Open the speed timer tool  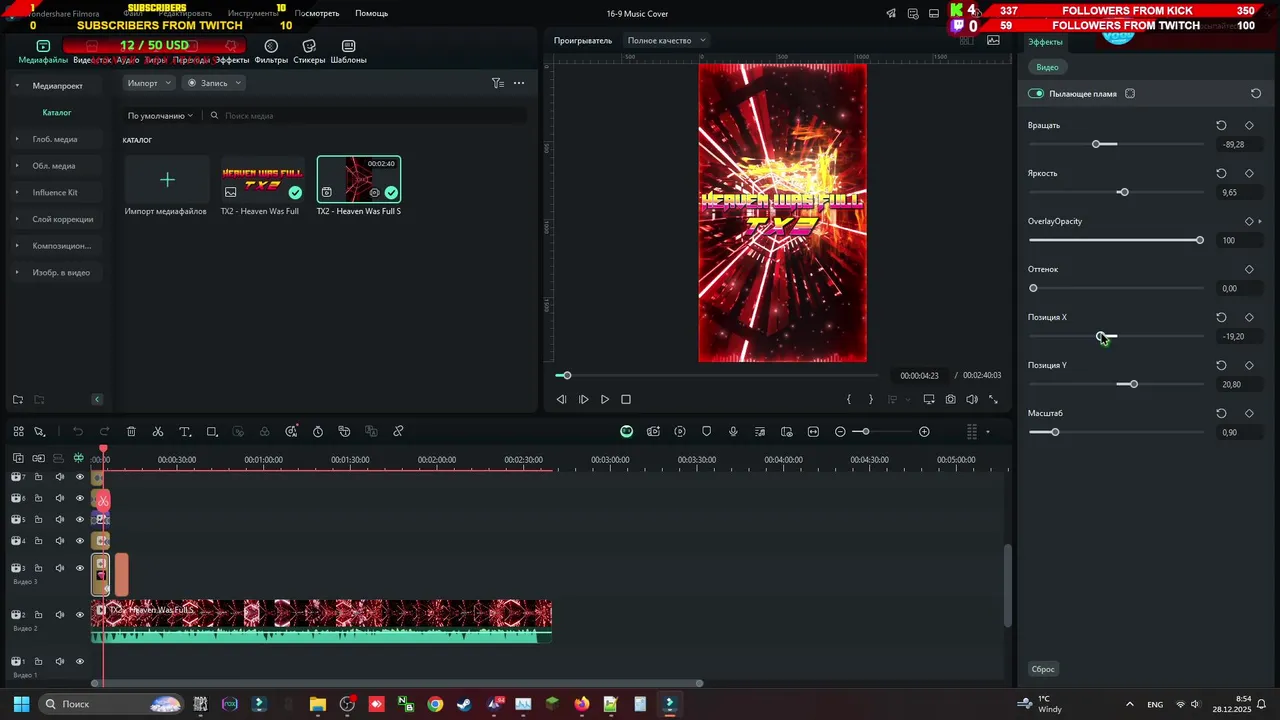(318, 431)
